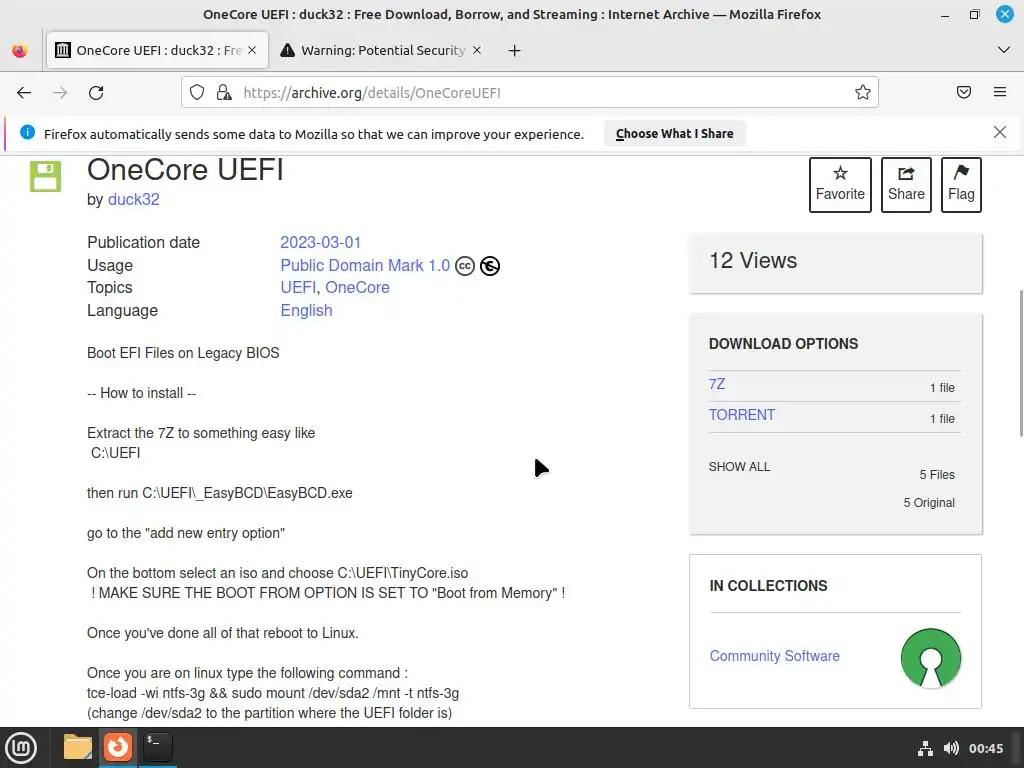Image resolution: width=1024 pixels, height=768 pixels.
Task: Open Public Domain Mark 1.0 link
Action: point(365,265)
